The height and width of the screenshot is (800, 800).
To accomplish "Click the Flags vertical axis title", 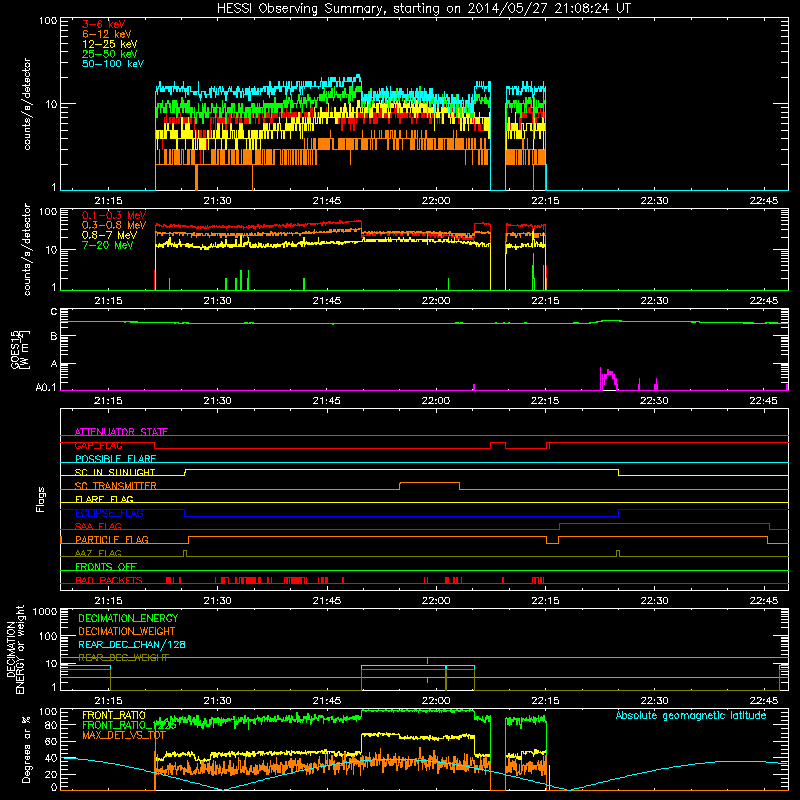I will point(41,499).
